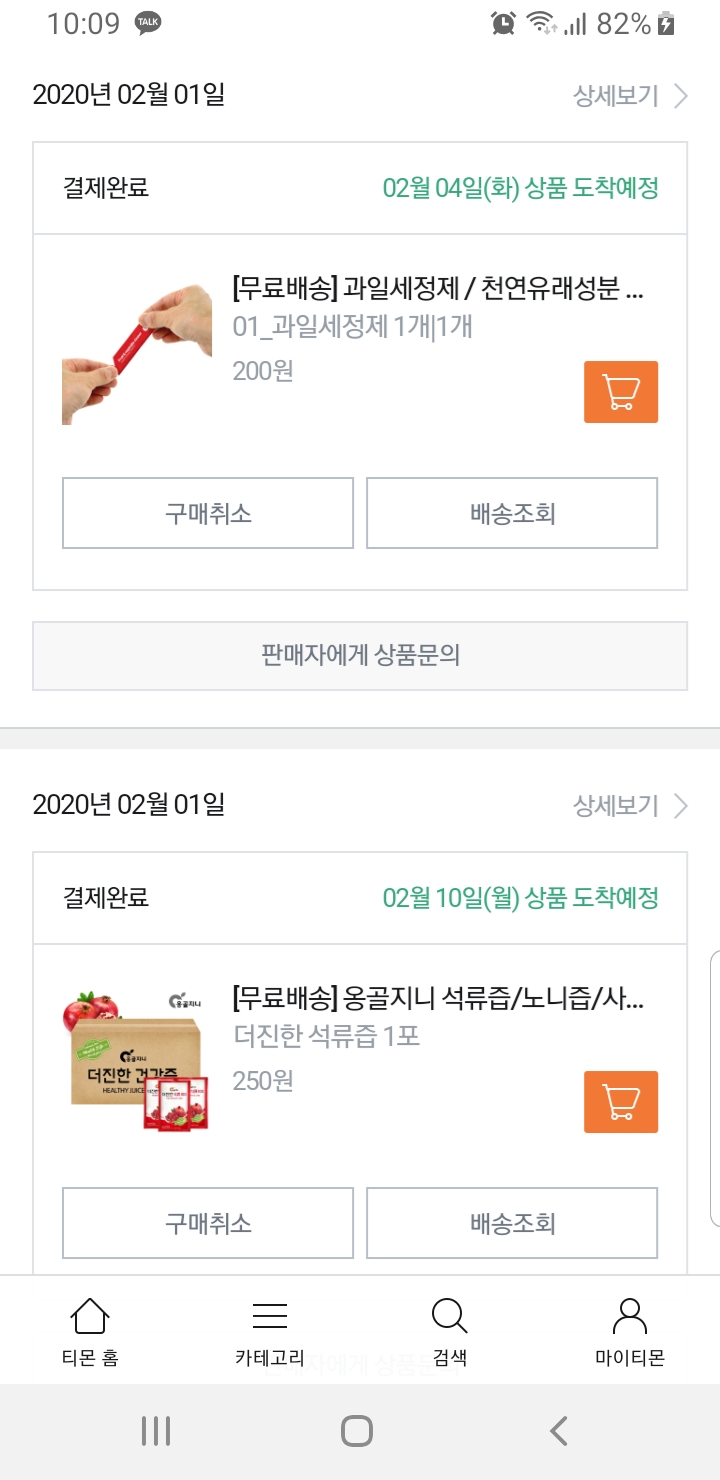Add the pomegranate juice to cart
This screenshot has height=1480, width=720.
coord(620,1102)
